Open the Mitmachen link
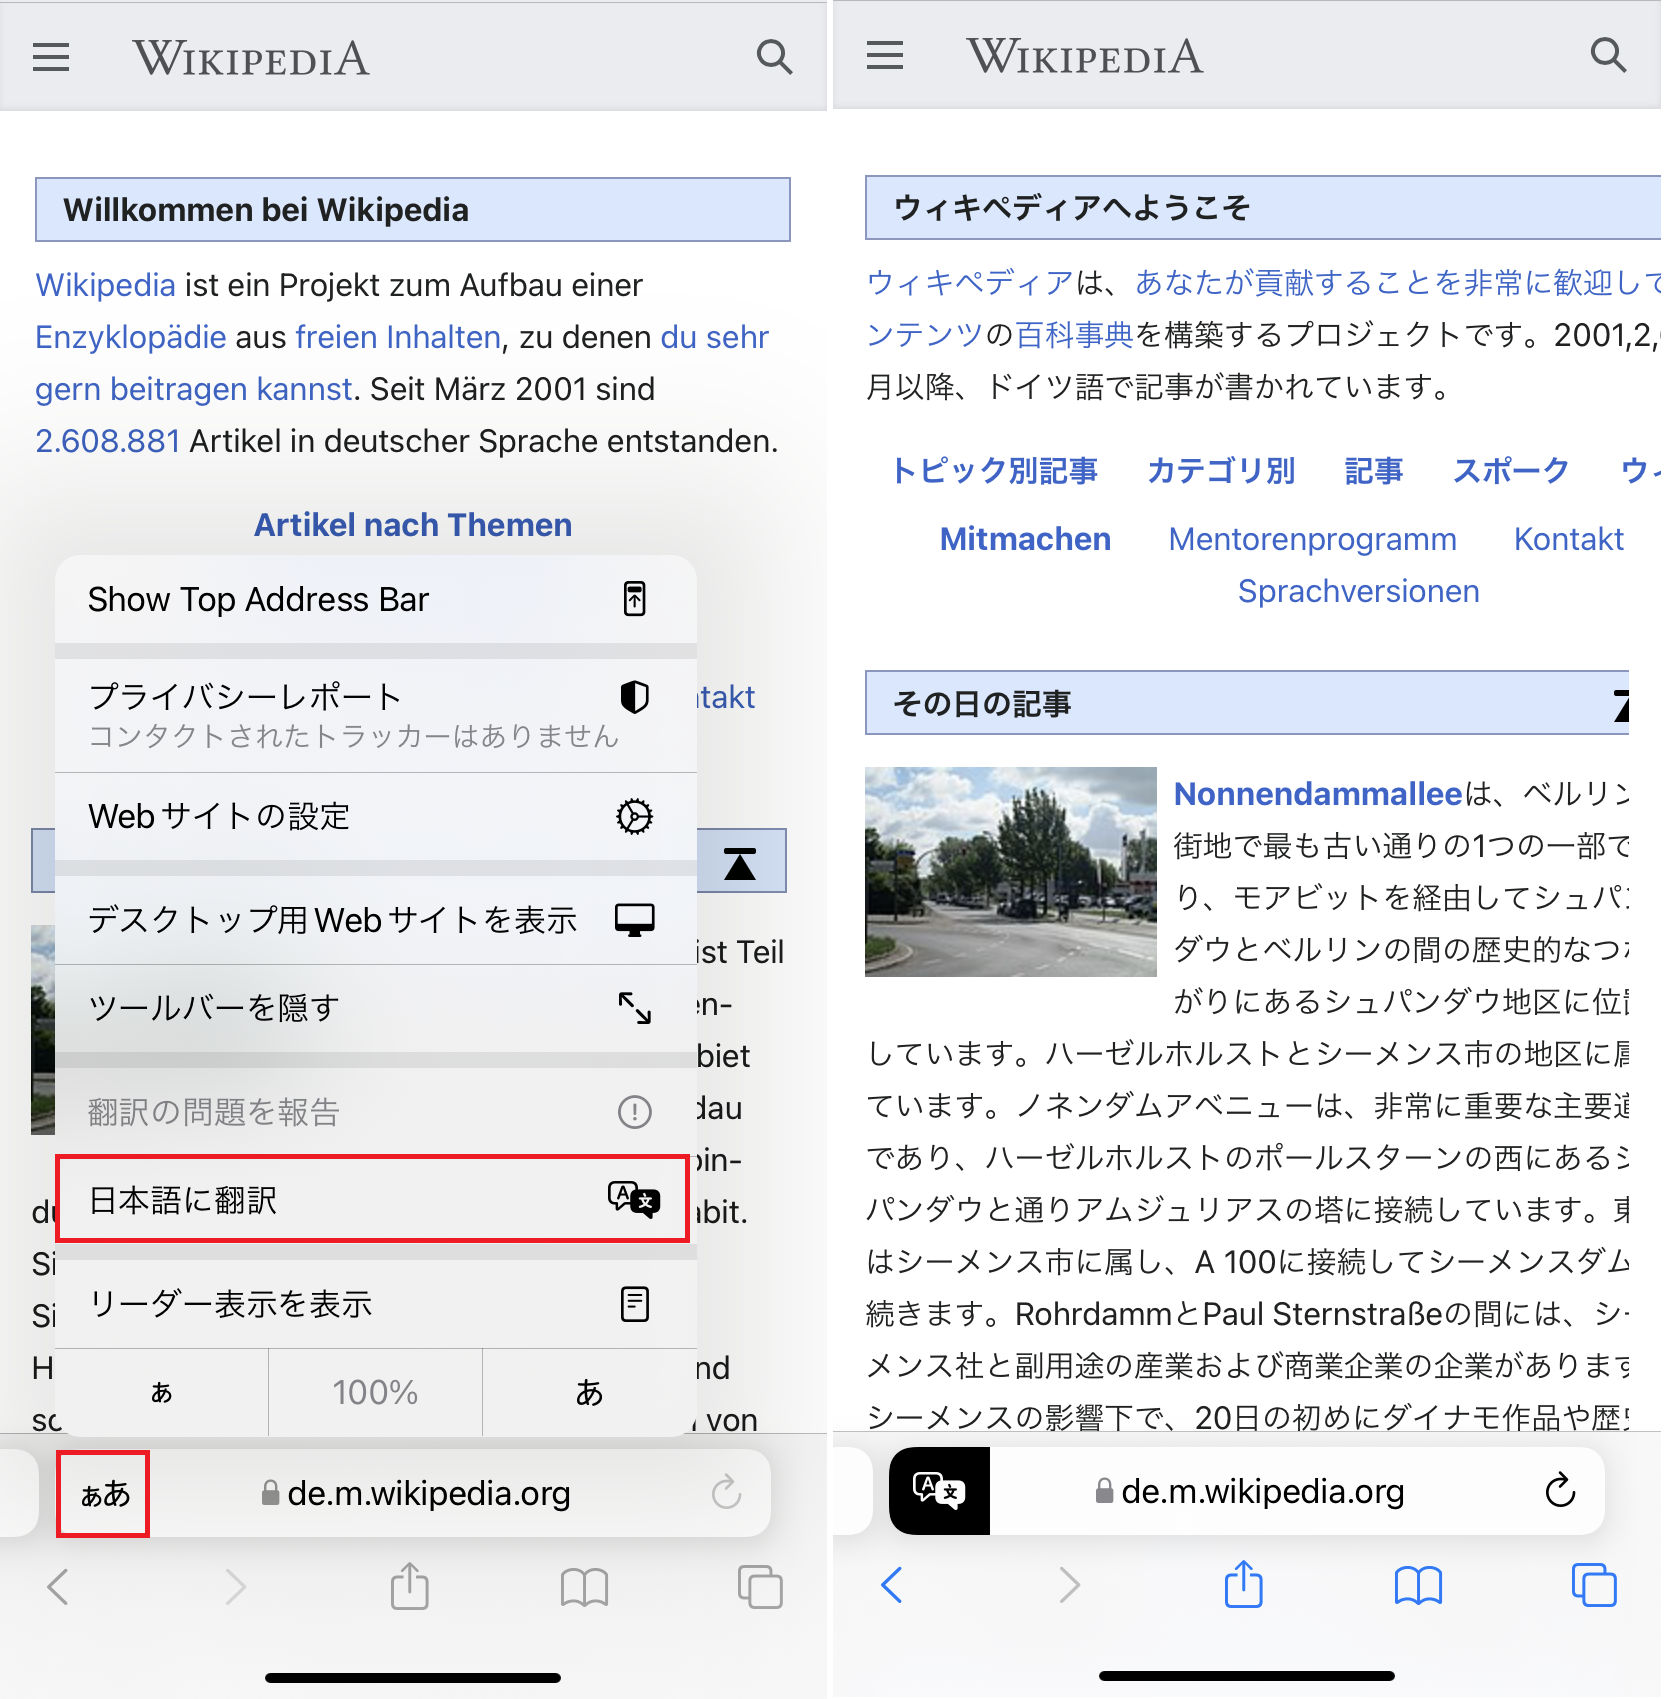 [1025, 539]
